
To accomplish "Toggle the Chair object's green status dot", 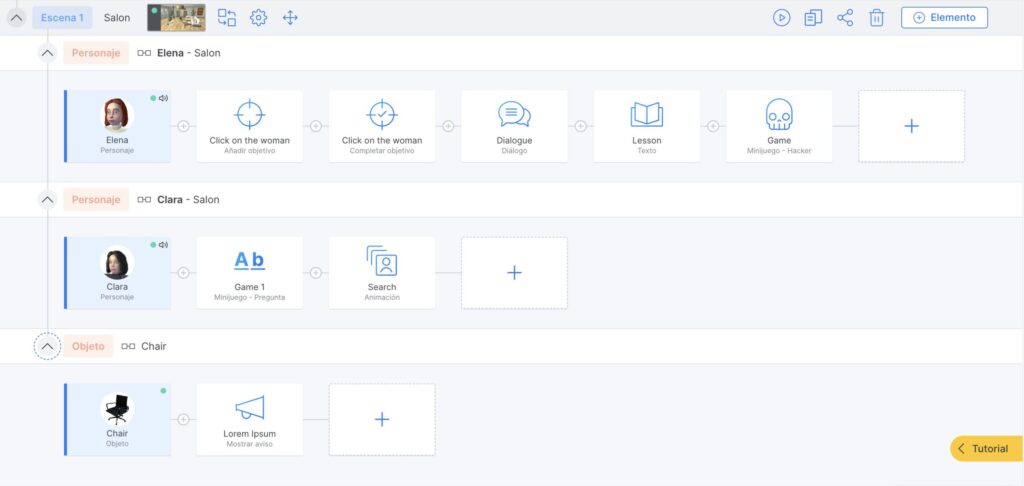I will coord(163,391).
